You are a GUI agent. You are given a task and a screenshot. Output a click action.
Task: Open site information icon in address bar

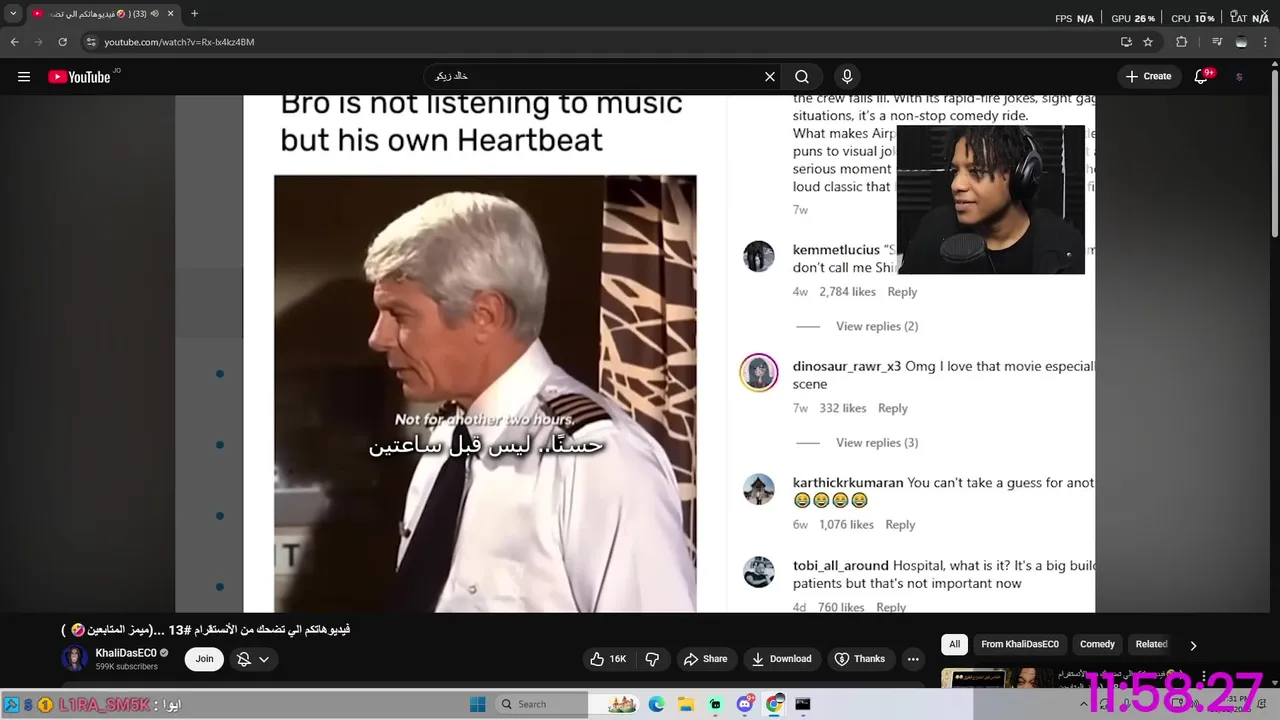click(x=91, y=42)
